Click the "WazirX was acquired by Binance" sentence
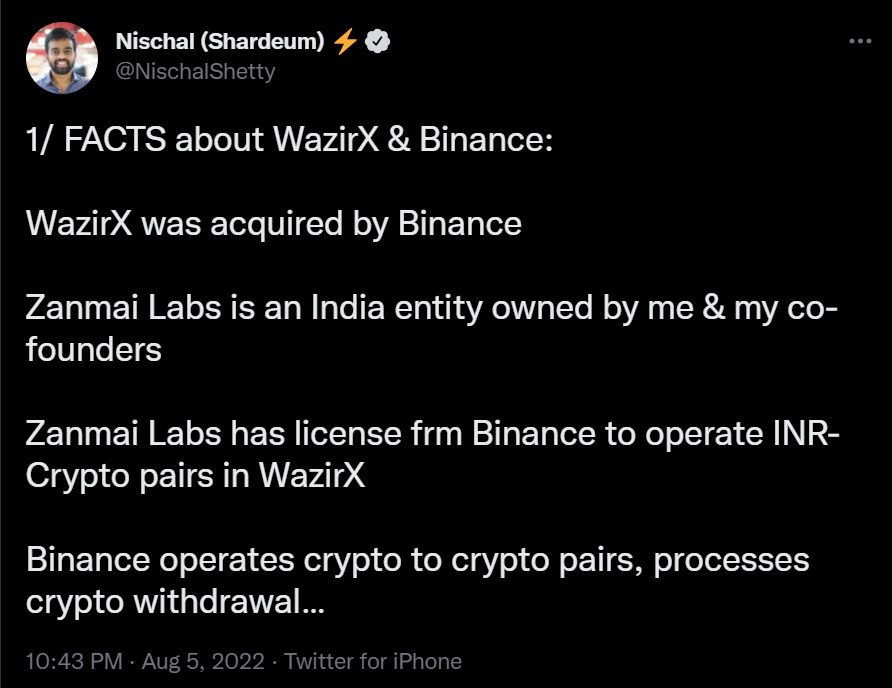This screenshot has width=892, height=688. tap(274, 224)
